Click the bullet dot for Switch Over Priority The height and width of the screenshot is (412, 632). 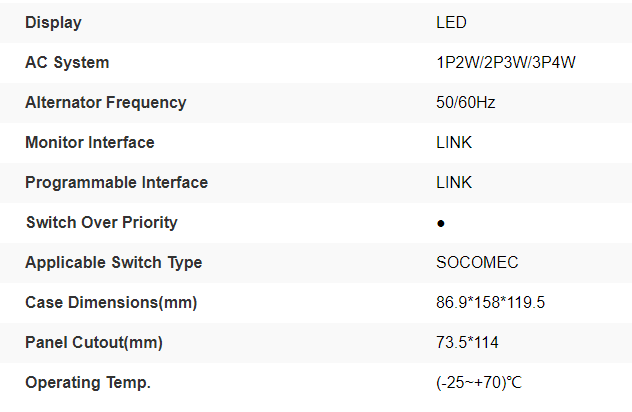pos(441,223)
